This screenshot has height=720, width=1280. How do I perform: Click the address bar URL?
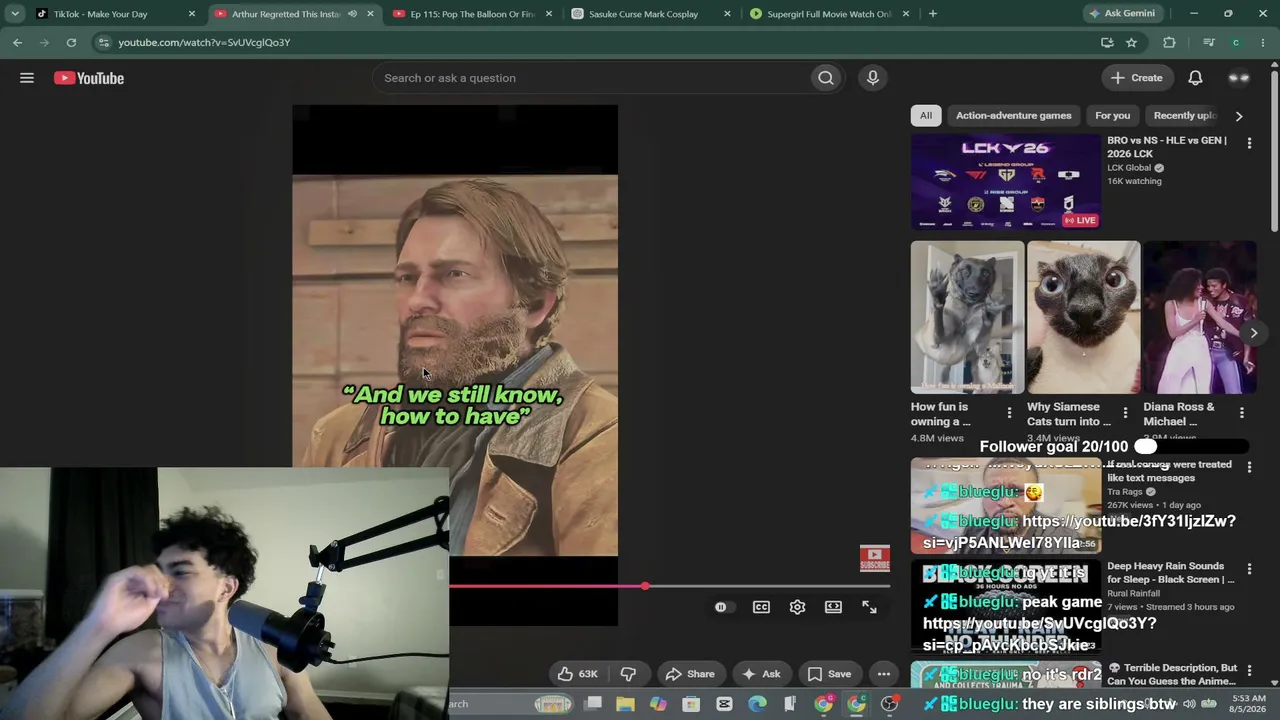204,43
